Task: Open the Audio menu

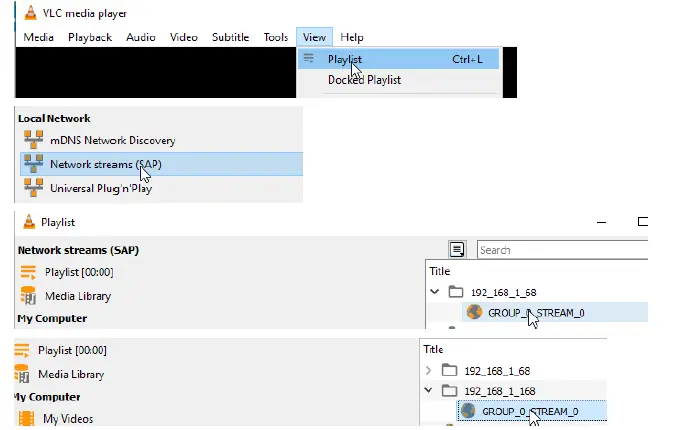Action: pyautogui.click(x=140, y=38)
